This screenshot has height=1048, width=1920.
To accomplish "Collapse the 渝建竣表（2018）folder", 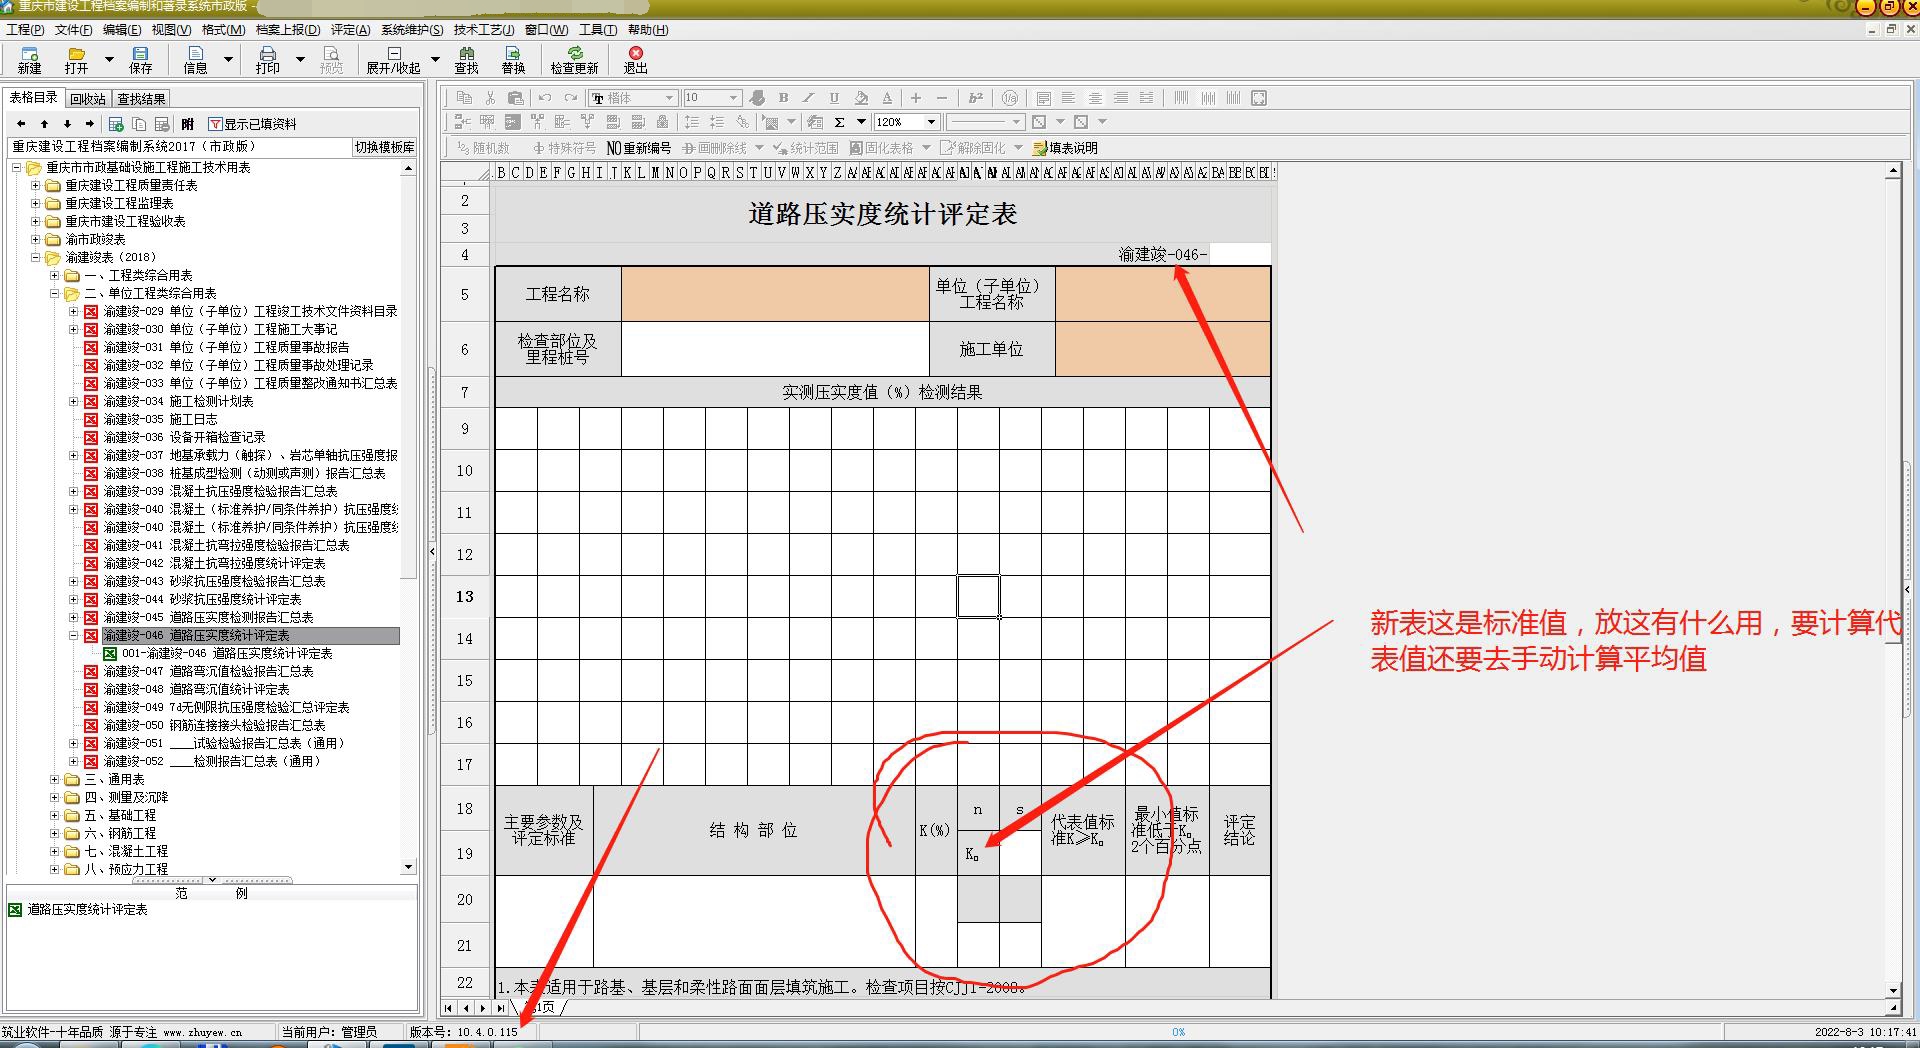I will pyautogui.click(x=36, y=257).
